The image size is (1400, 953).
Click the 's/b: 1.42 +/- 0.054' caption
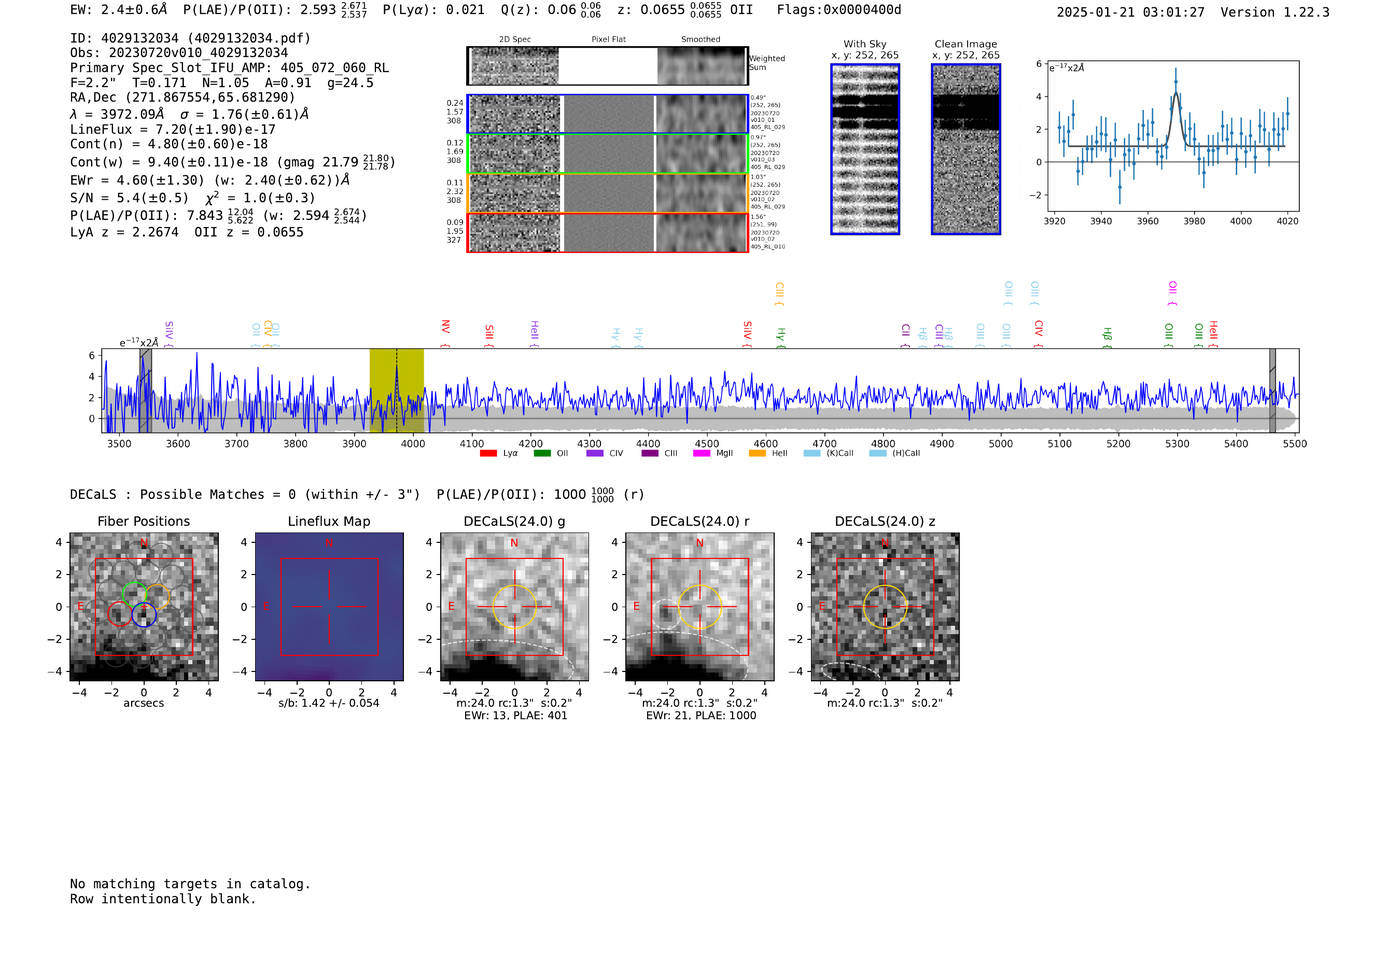pos(329,703)
